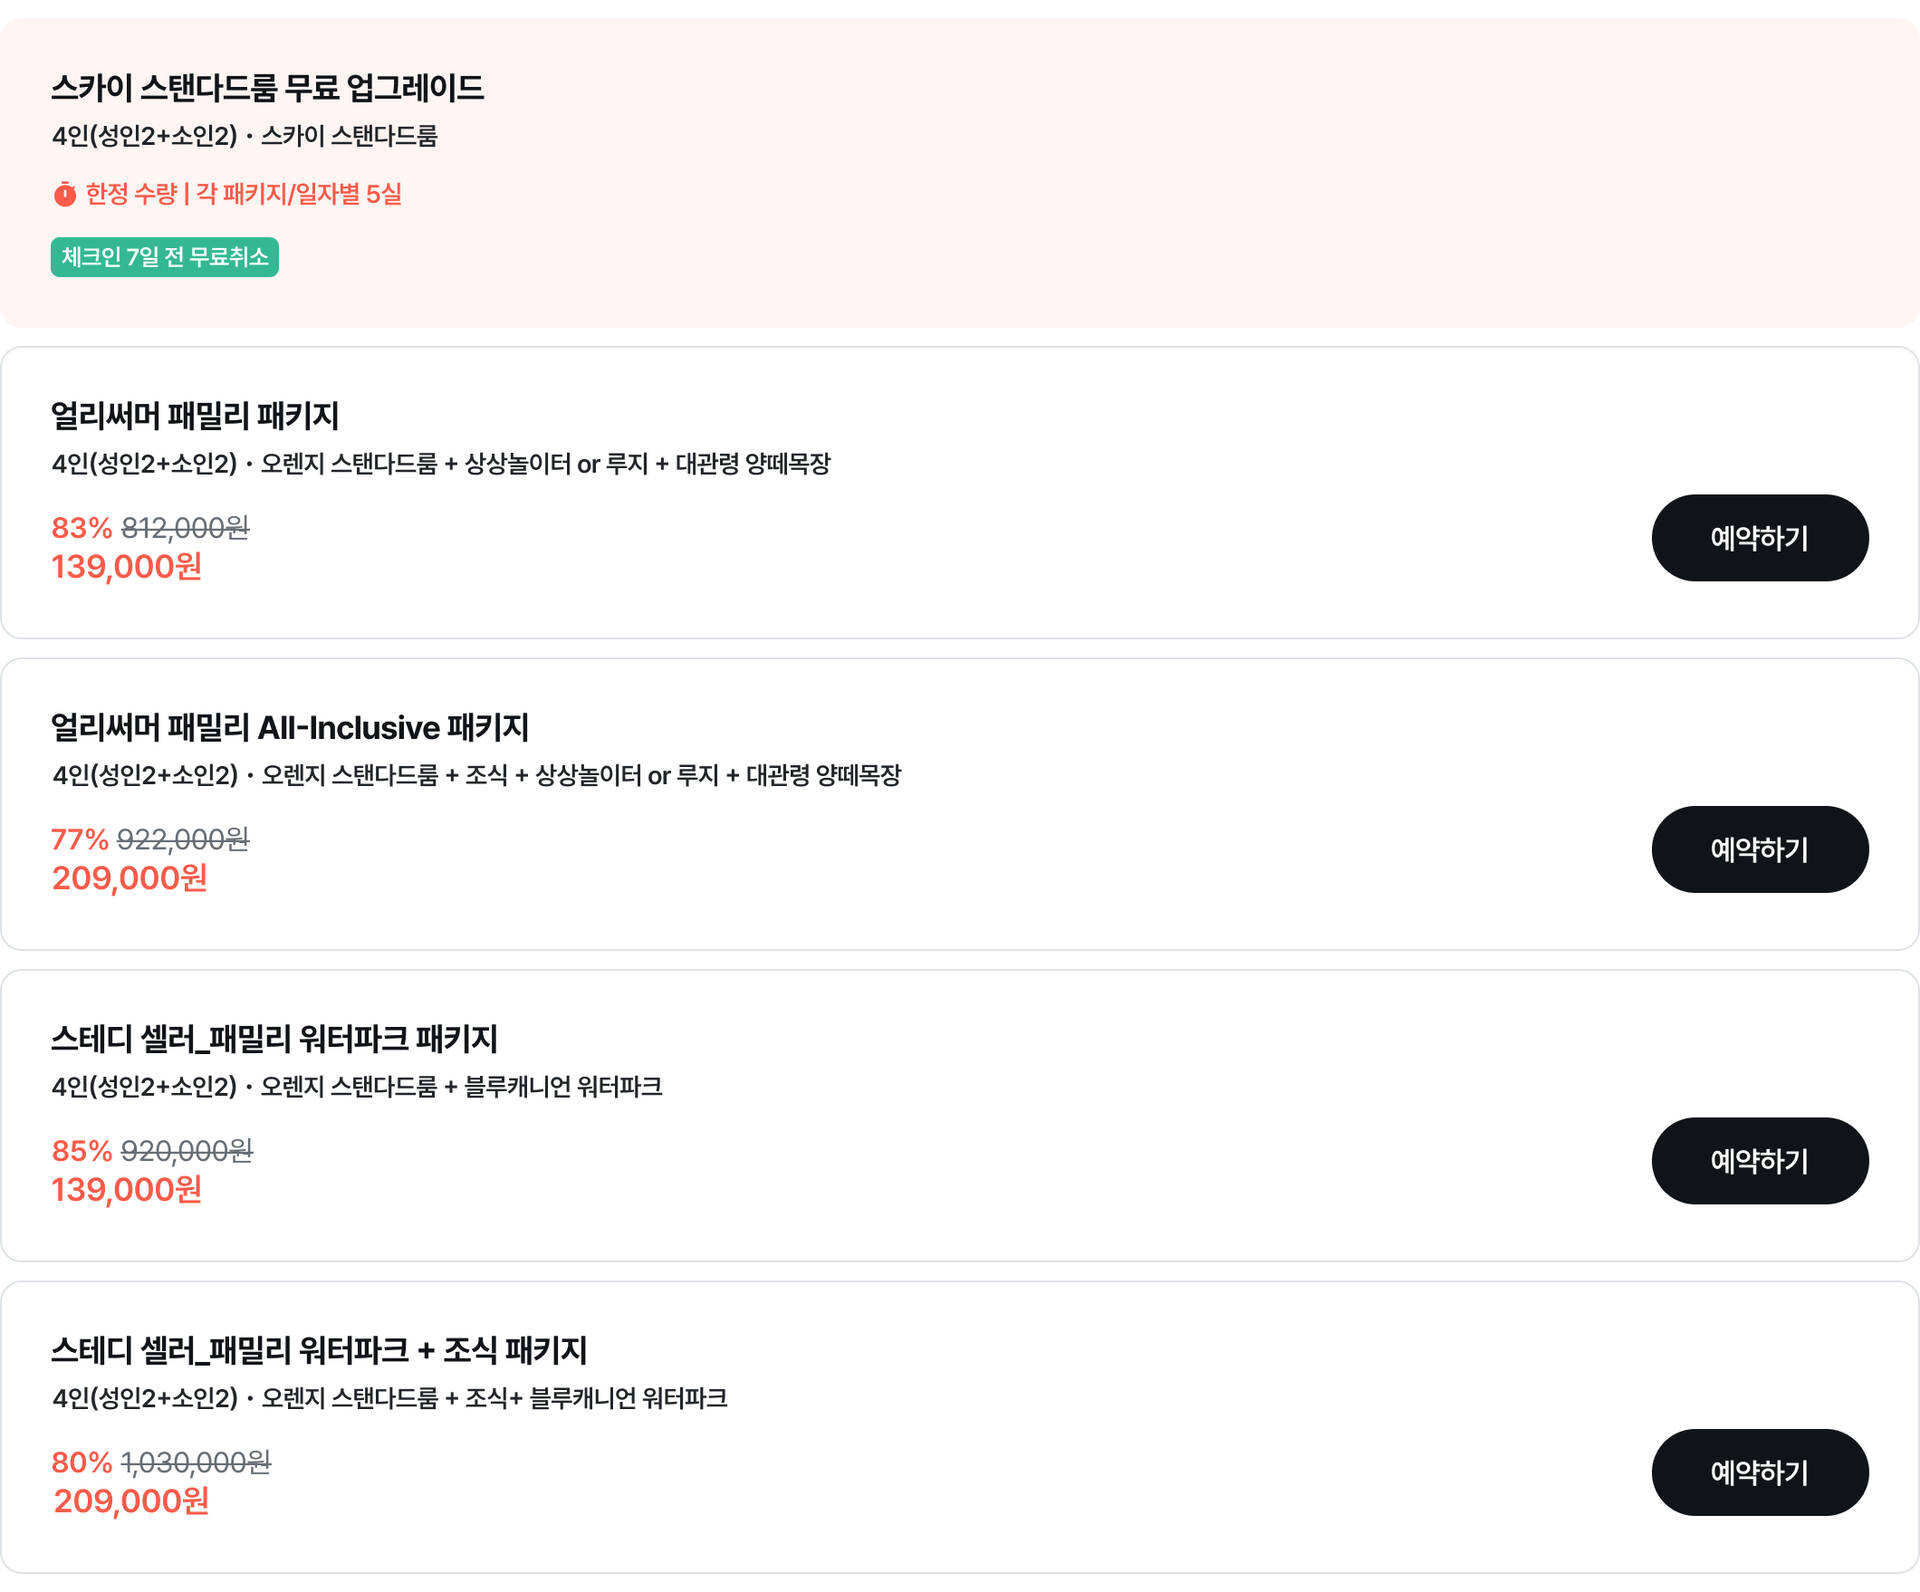Screen dimensions: 1920x1592
Task: Open the 스카이 스탠다드룸 무료 업그레이드 heading
Action: coord(268,88)
